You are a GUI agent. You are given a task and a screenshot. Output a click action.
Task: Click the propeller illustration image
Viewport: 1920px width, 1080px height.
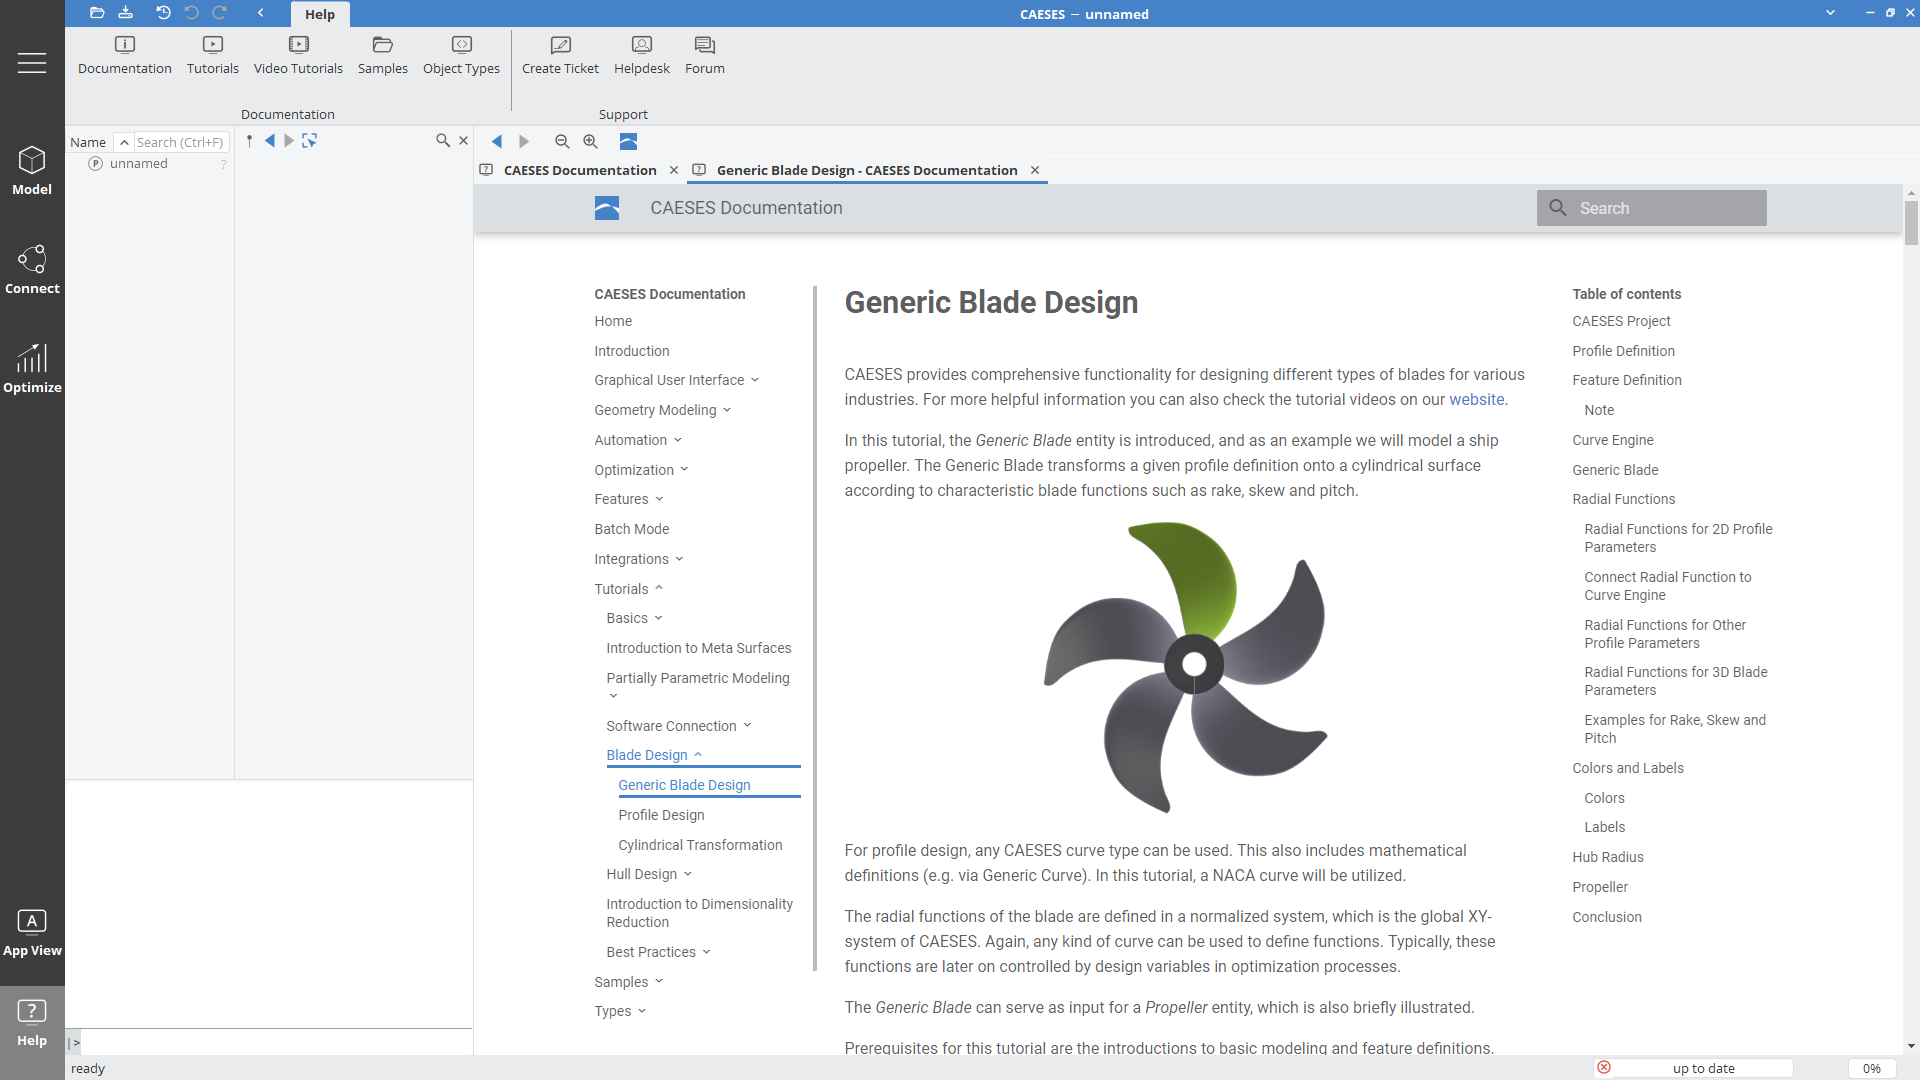tap(1185, 667)
